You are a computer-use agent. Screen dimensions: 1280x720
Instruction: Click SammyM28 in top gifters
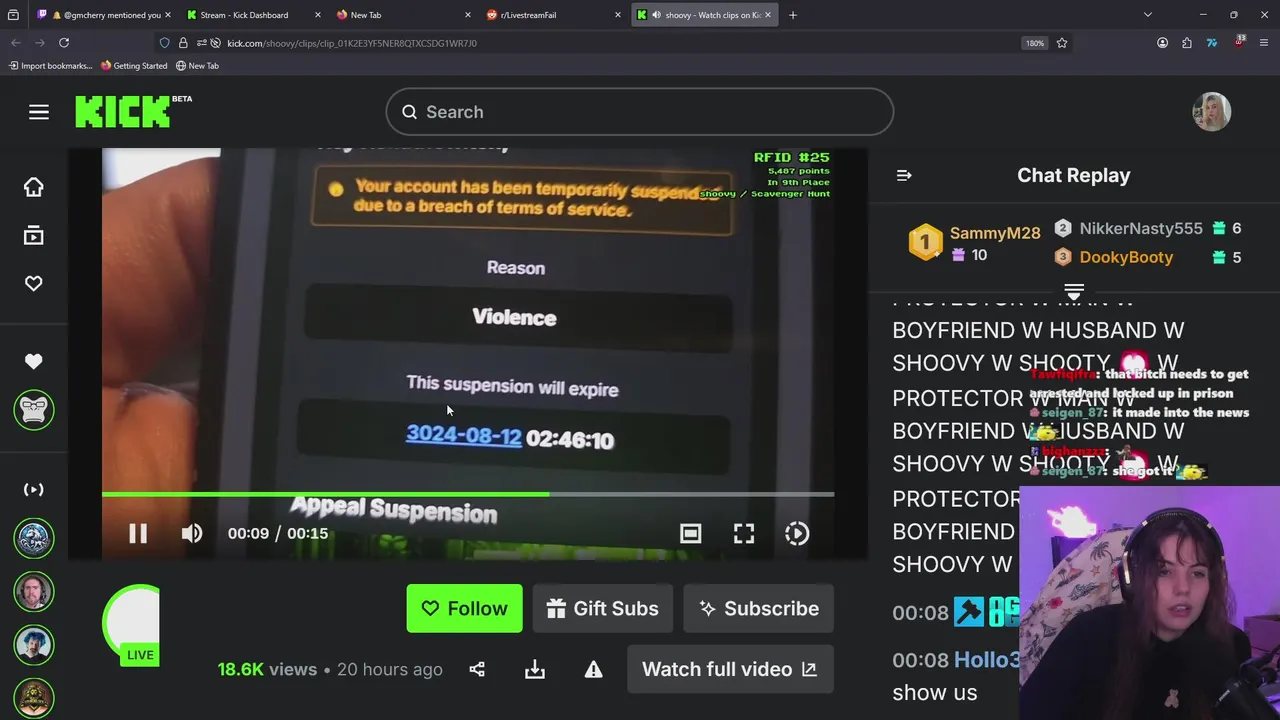click(995, 233)
